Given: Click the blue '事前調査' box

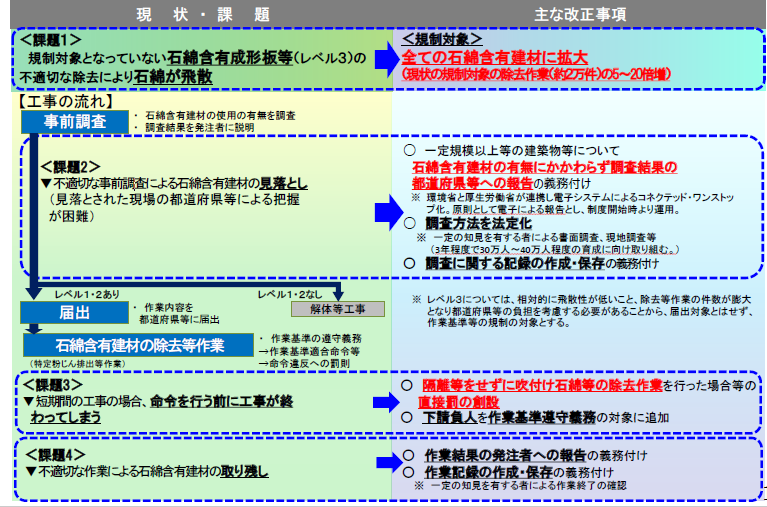Looking at the screenshot, I should pyautogui.click(x=75, y=121).
